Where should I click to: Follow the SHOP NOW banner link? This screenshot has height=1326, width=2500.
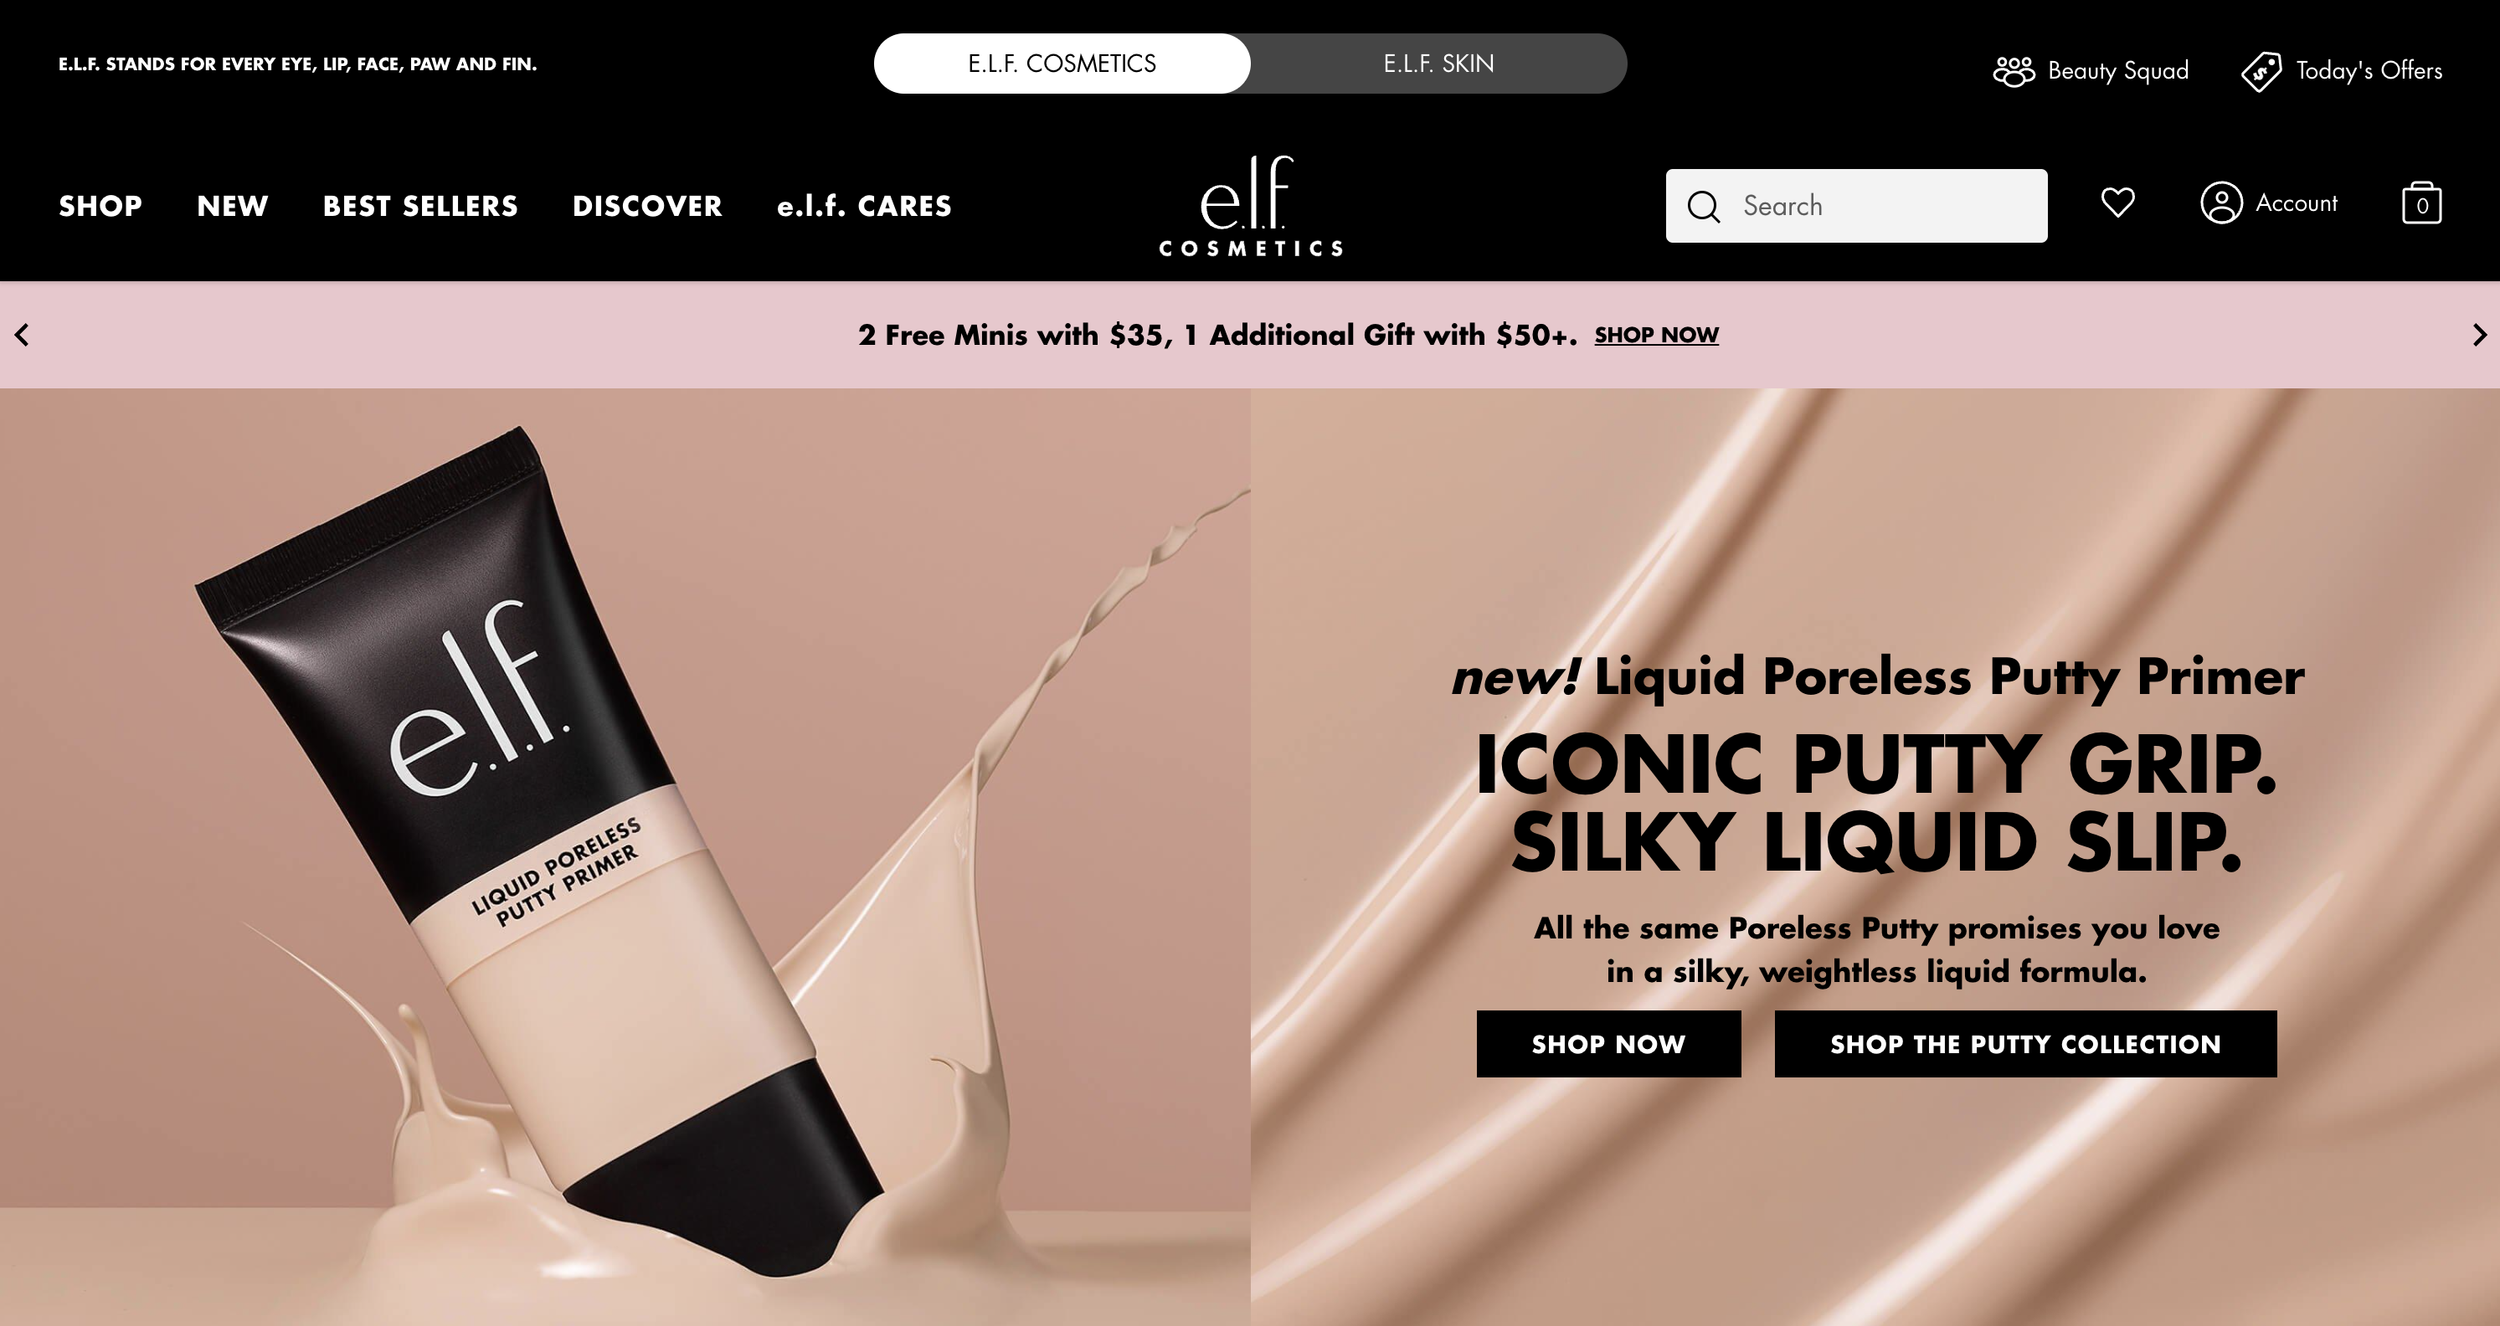[x=1656, y=335]
